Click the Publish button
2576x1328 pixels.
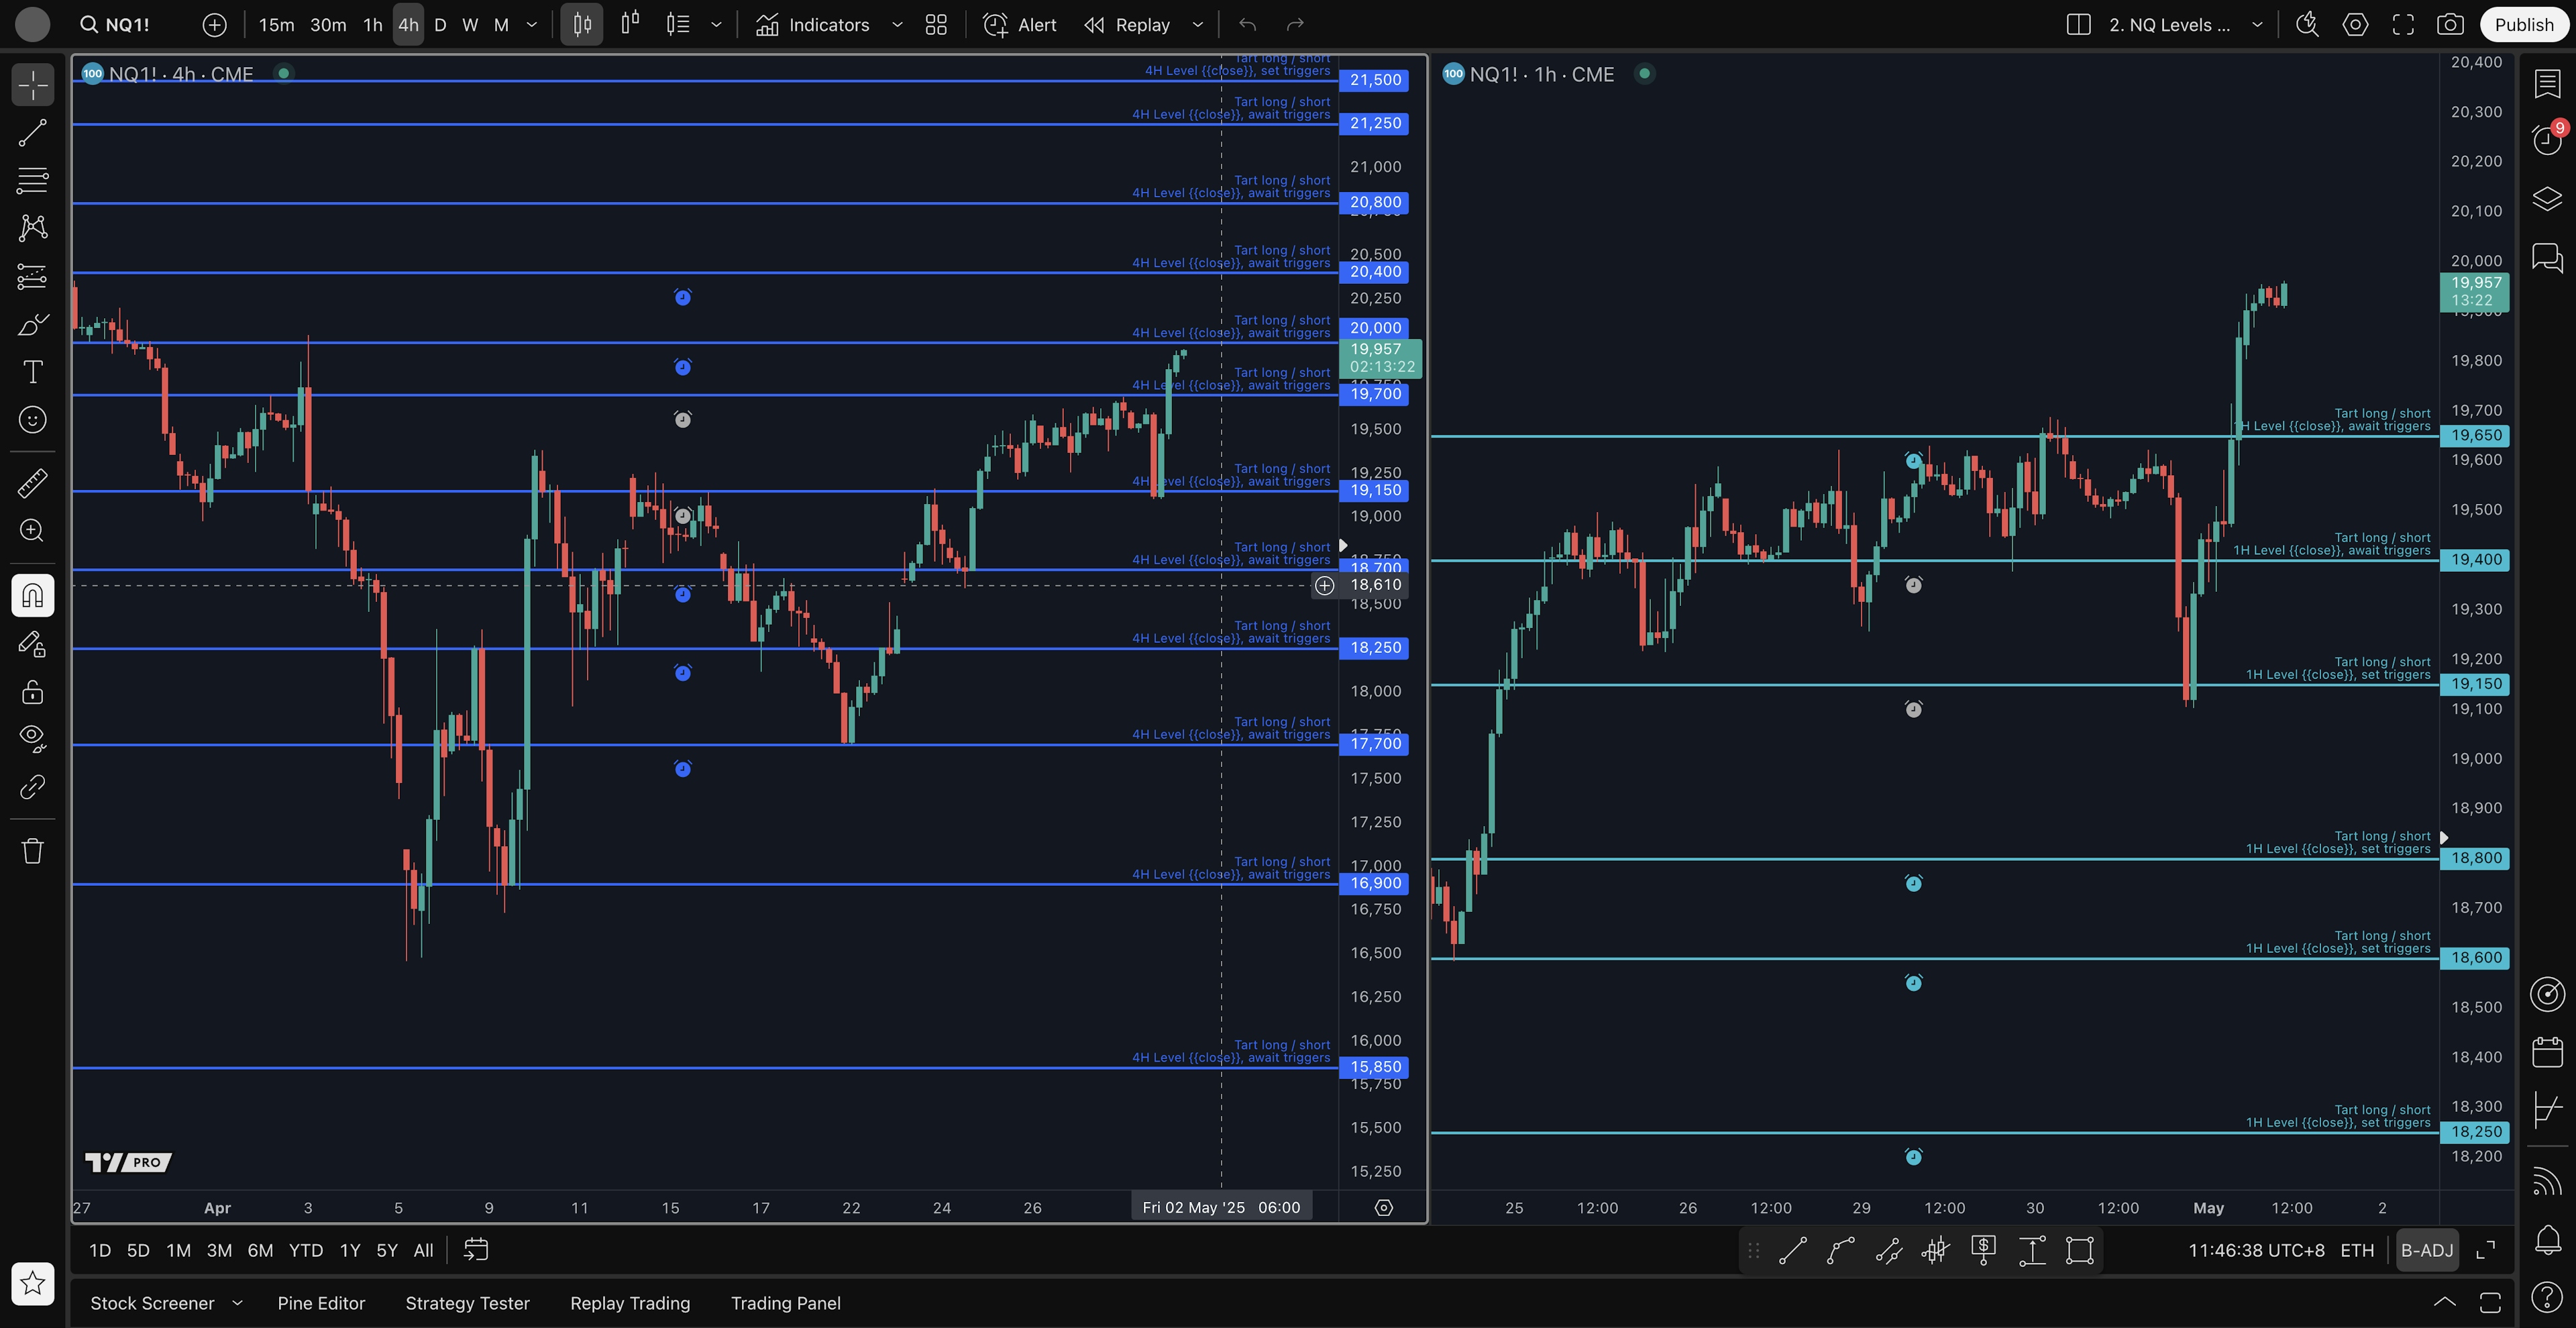click(x=2523, y=25)
